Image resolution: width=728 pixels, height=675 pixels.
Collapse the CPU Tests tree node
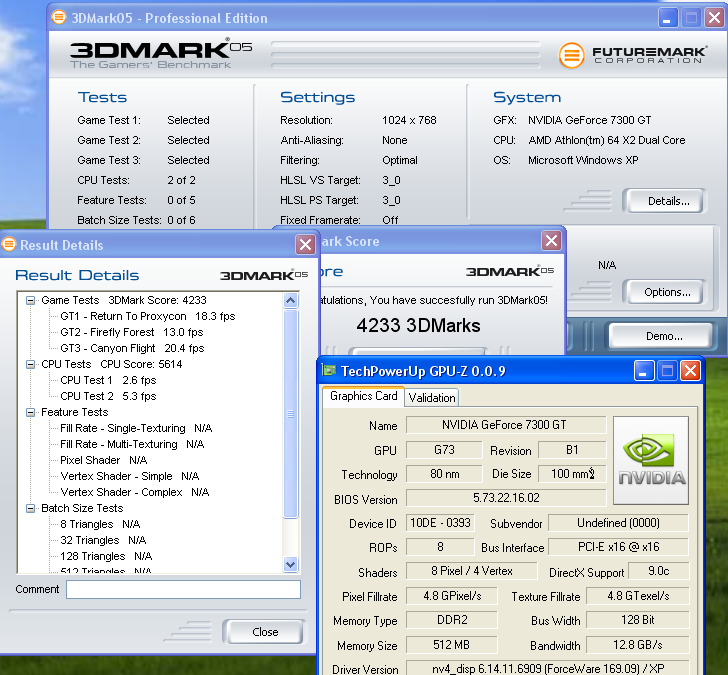click(x=31, y=364)
